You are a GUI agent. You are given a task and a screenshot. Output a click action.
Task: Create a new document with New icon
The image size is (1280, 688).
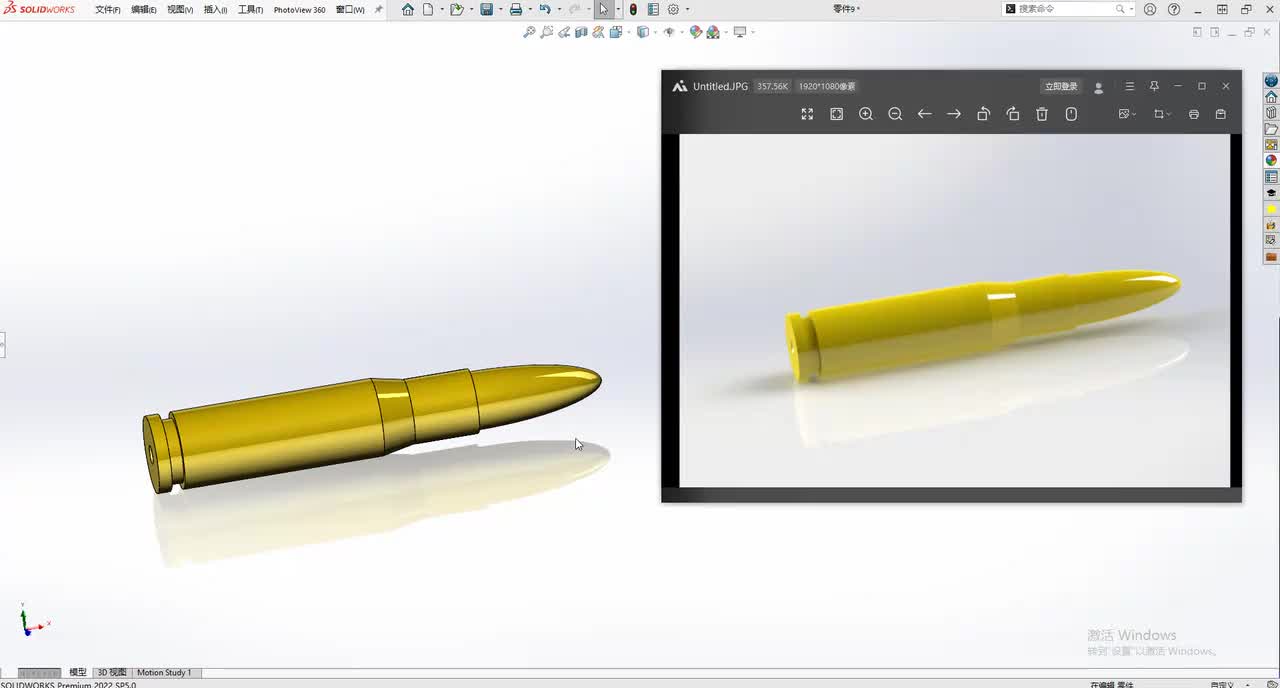pyautogui.click(x=428, y=9)
